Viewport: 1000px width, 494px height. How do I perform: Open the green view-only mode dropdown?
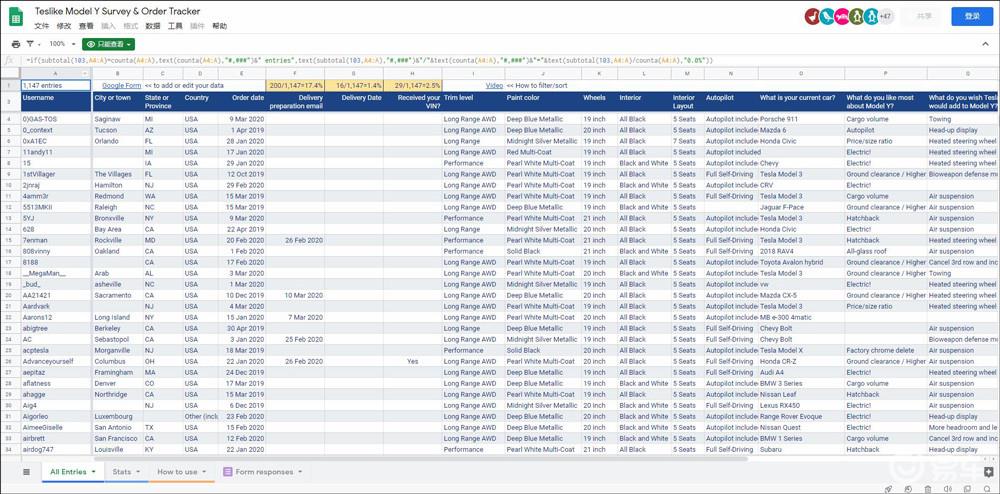point(108,44)
